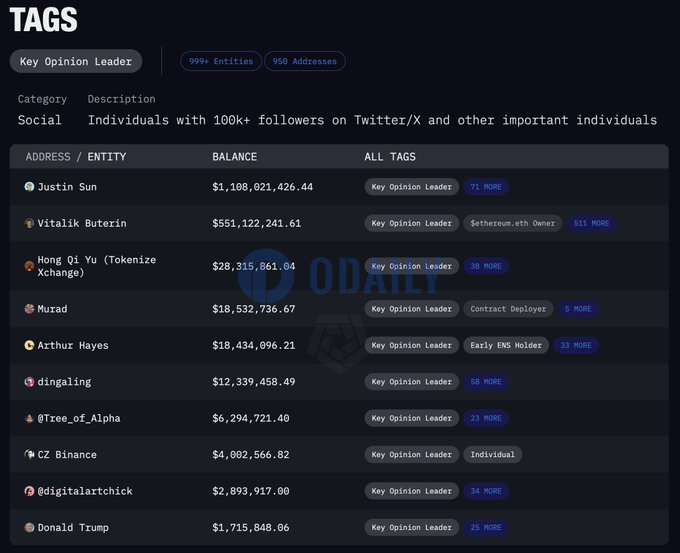Switch table to ENTITY view
Viewport: 680px width, 553px height.
click(107, 157)
